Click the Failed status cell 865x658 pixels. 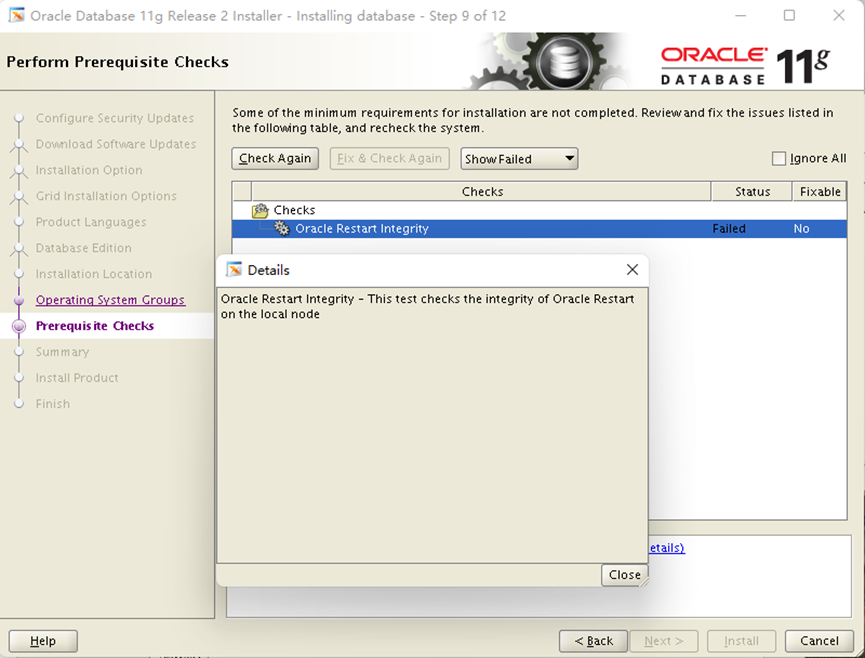coord(729,229)
